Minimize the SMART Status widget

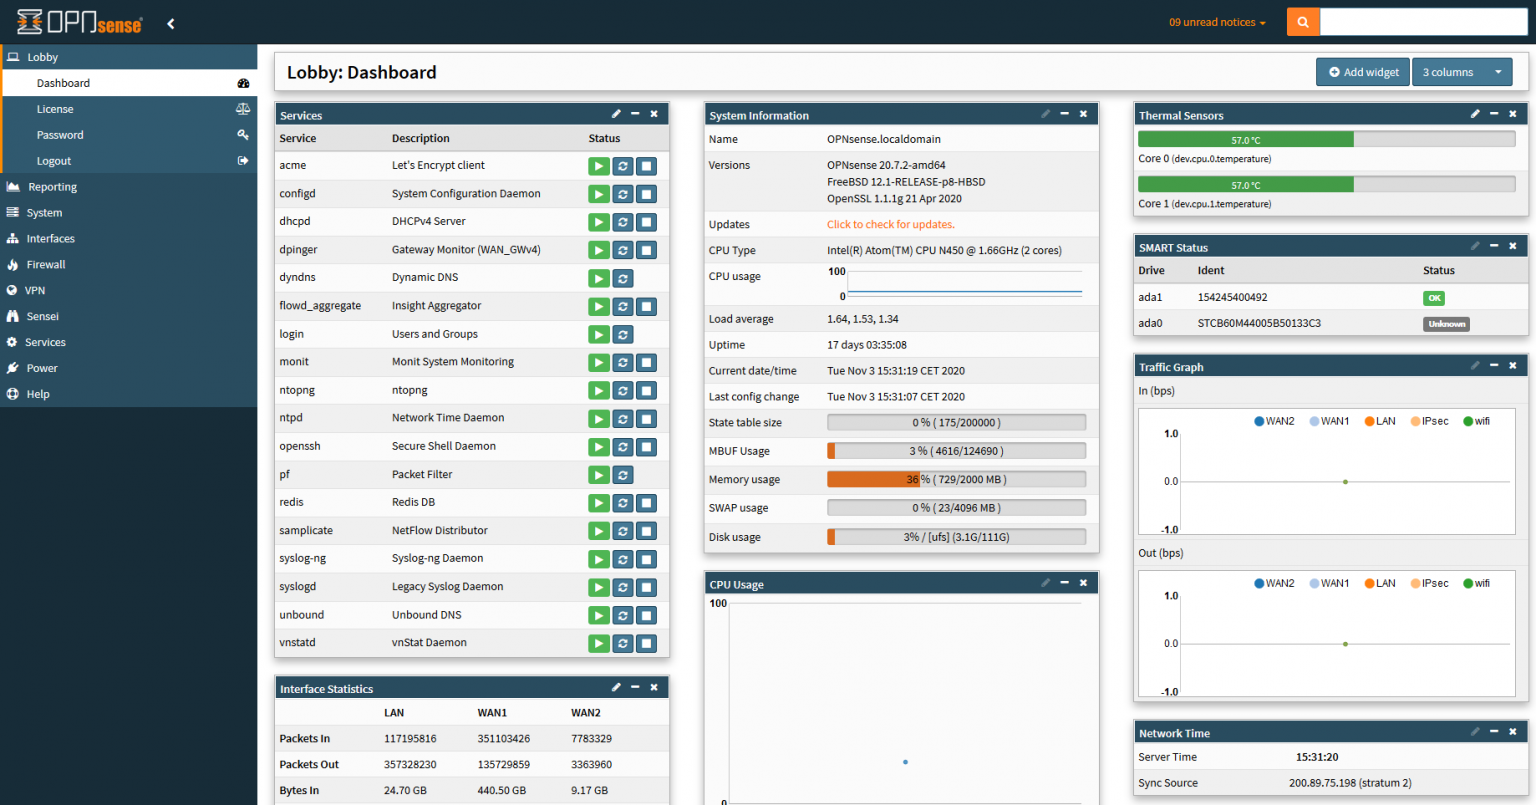[1494, 246]
